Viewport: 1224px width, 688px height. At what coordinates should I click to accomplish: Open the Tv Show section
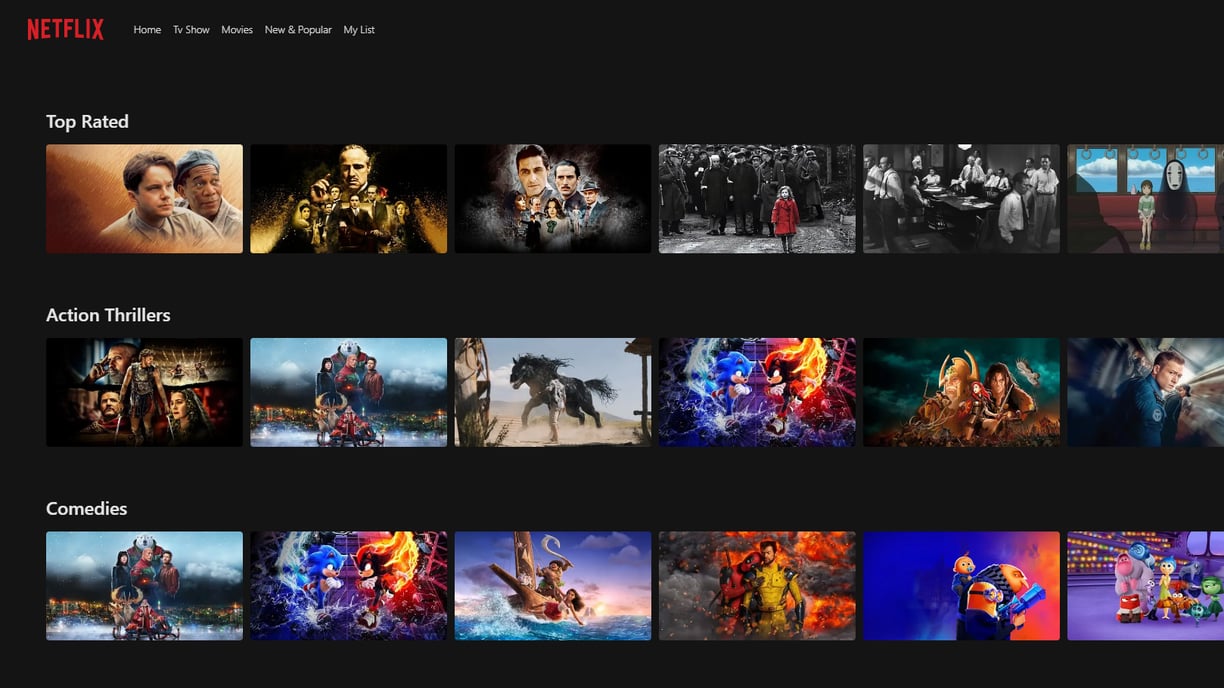coord(191,30)
